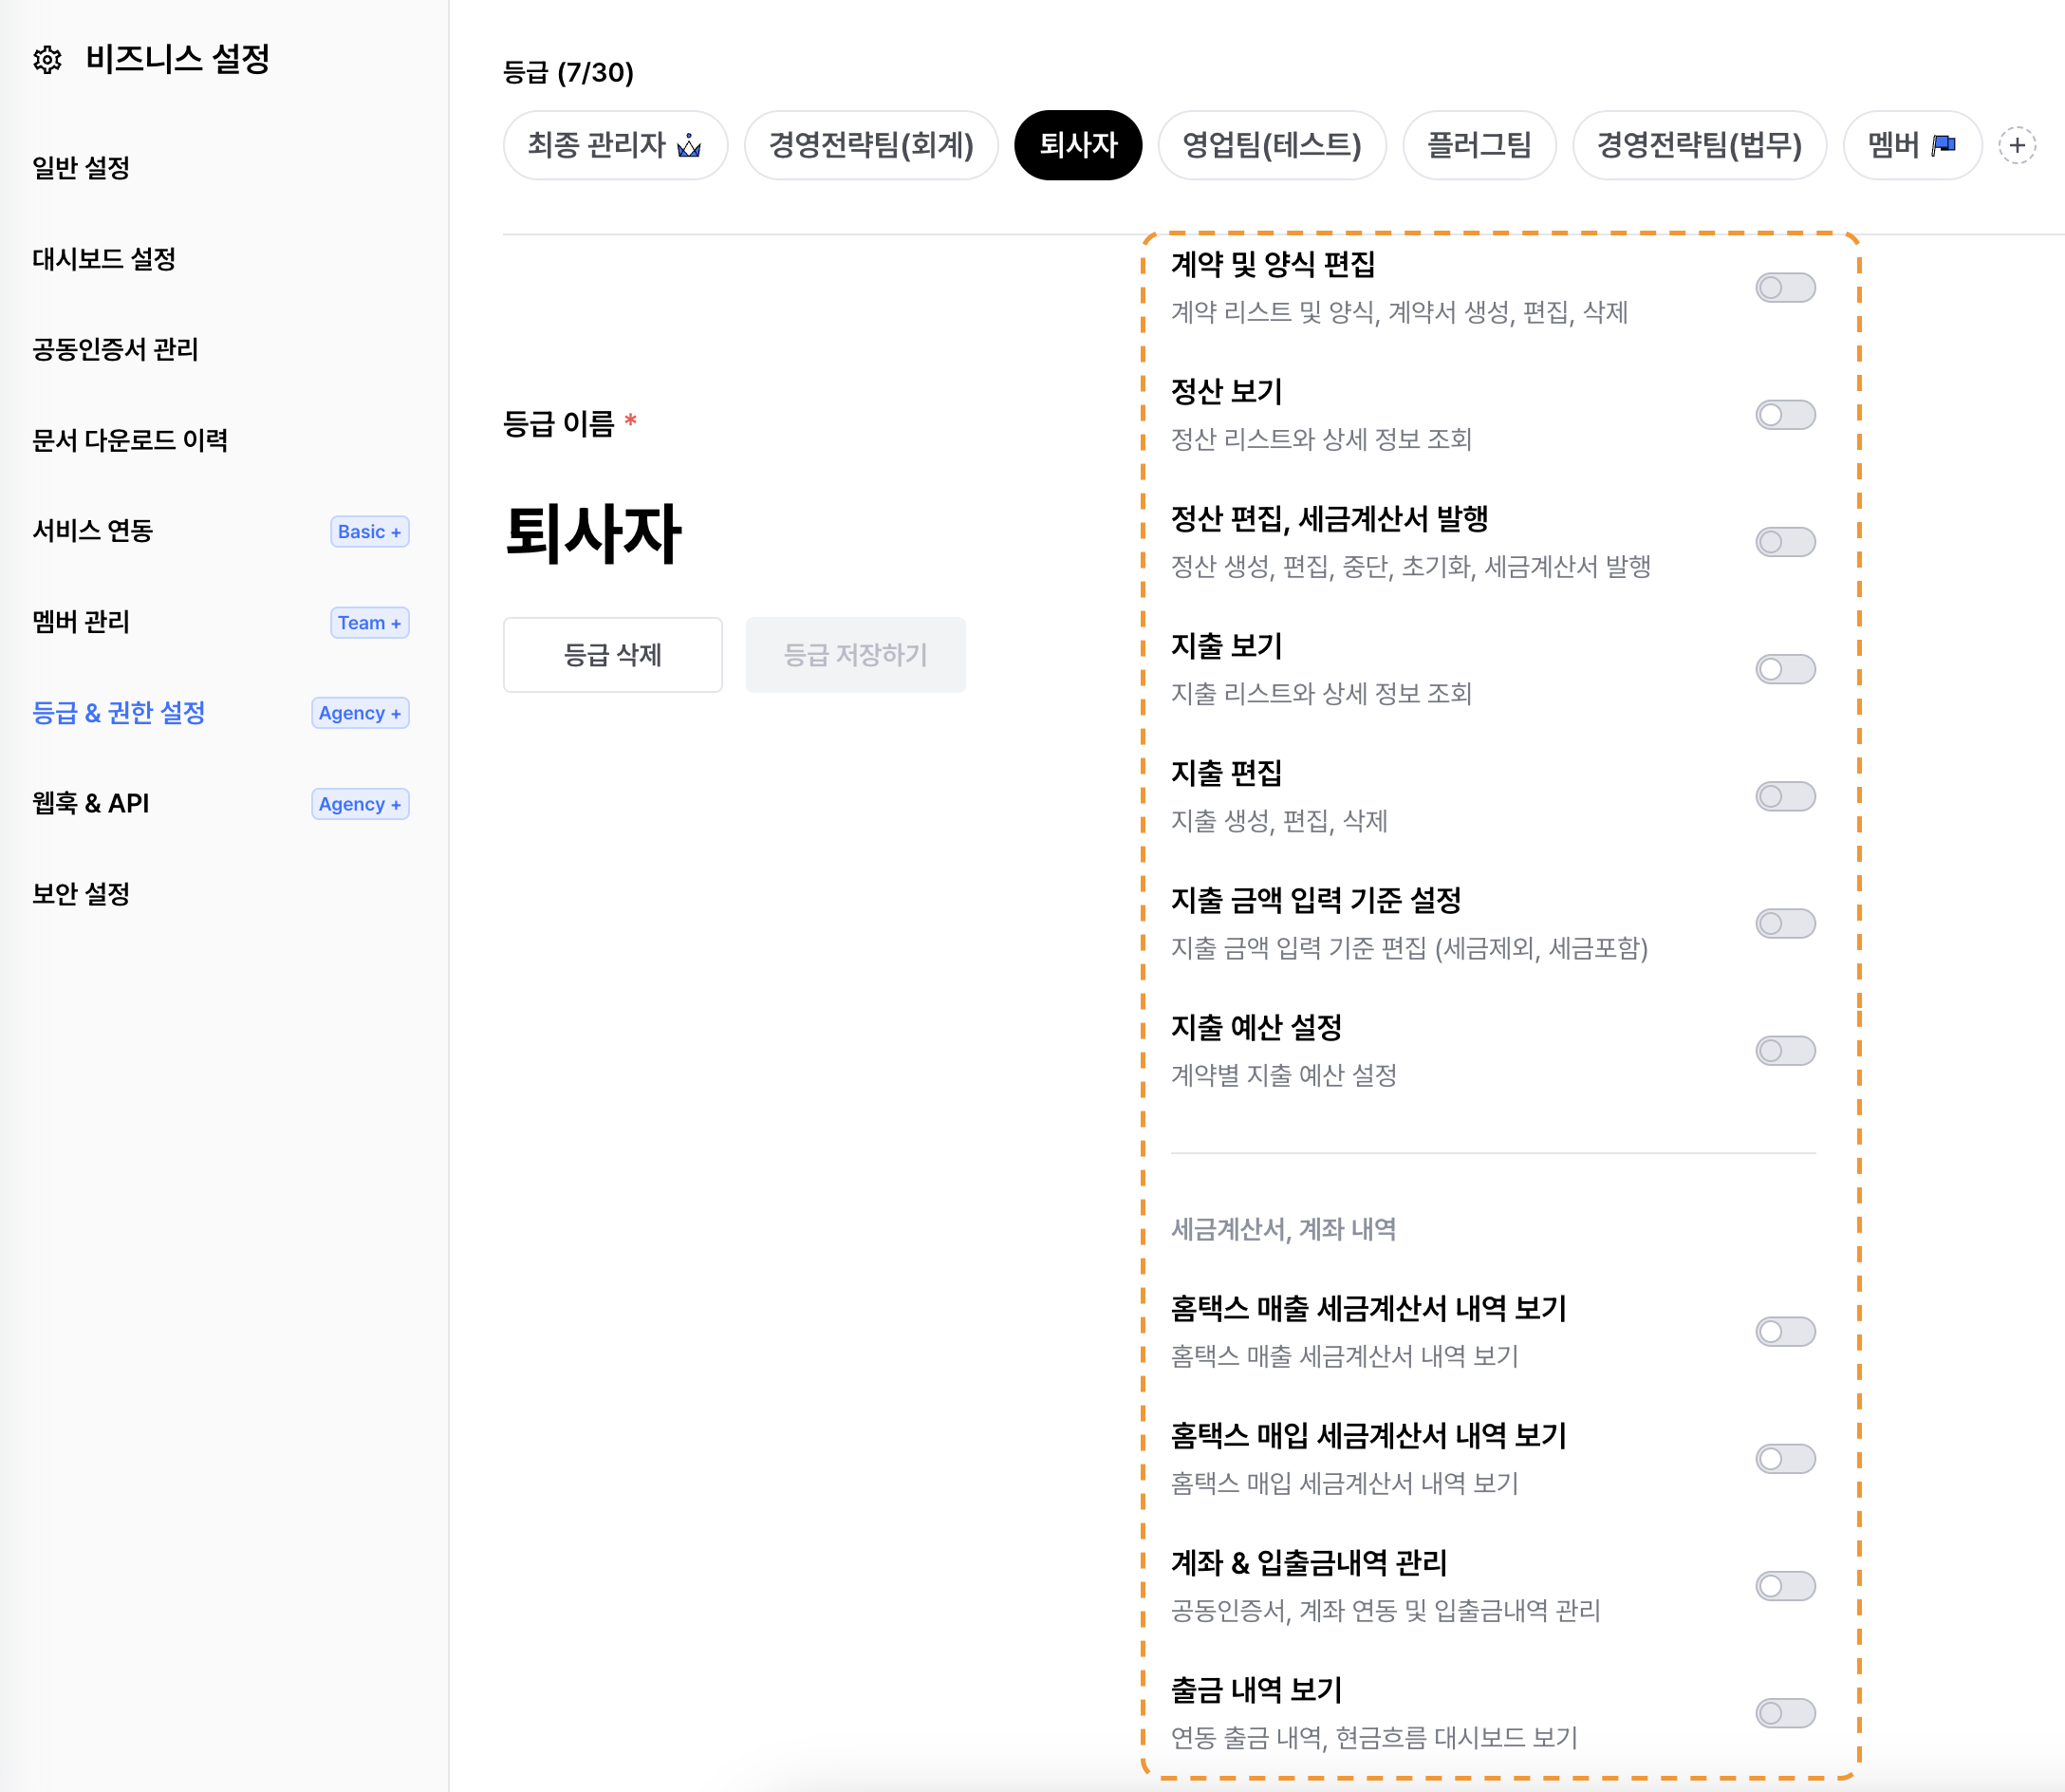Turn on 지출 편집 switch

pyautogui.click(x=1784, y=797)
